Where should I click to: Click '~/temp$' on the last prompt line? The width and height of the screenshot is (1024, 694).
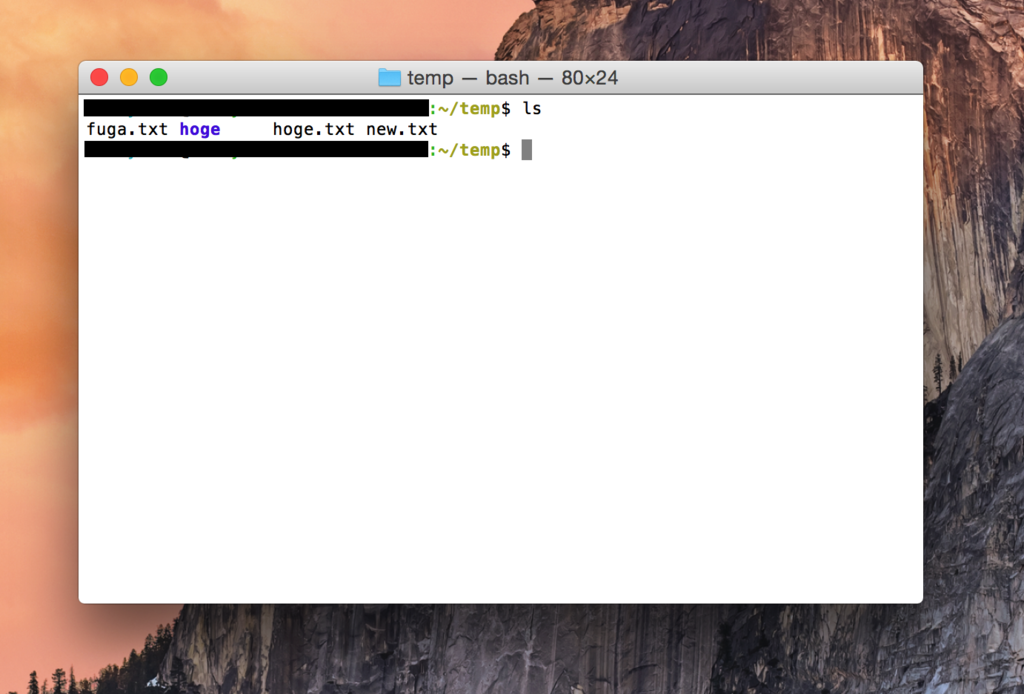[474, 150]
